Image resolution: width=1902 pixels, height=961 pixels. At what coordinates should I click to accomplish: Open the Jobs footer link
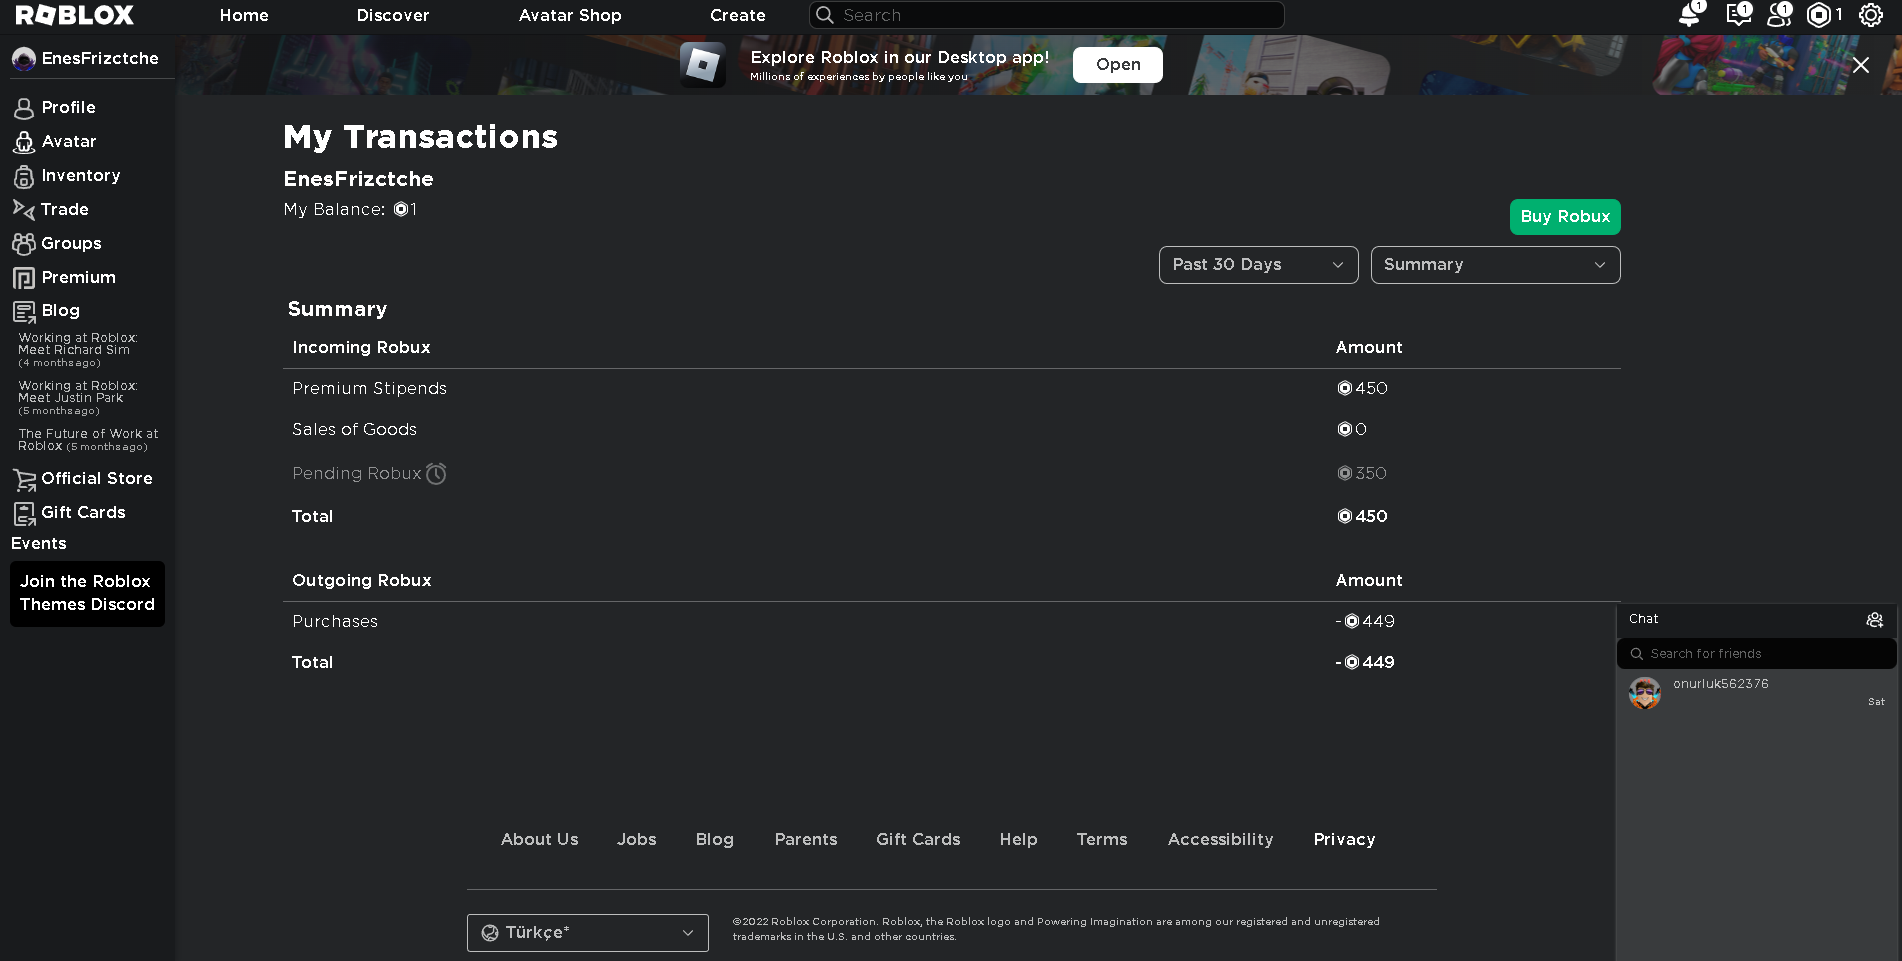(x=637, y=840)
